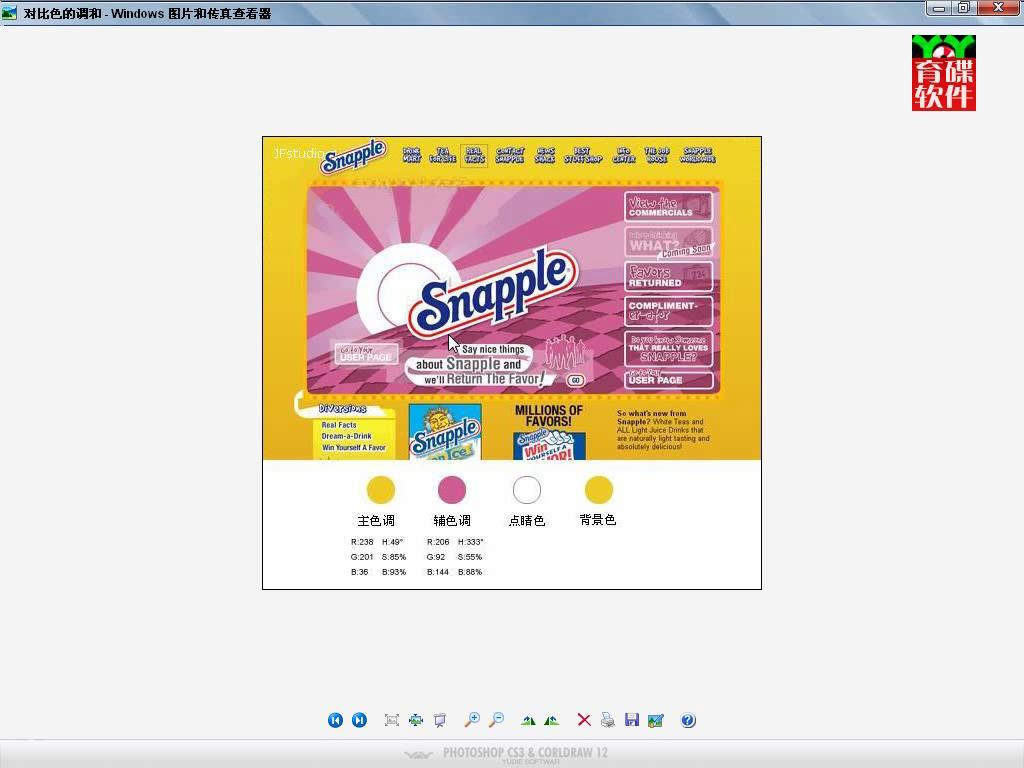Click View the Commercials in the picture
This screenshot has width=1024, height=768.
click(669, 207)
